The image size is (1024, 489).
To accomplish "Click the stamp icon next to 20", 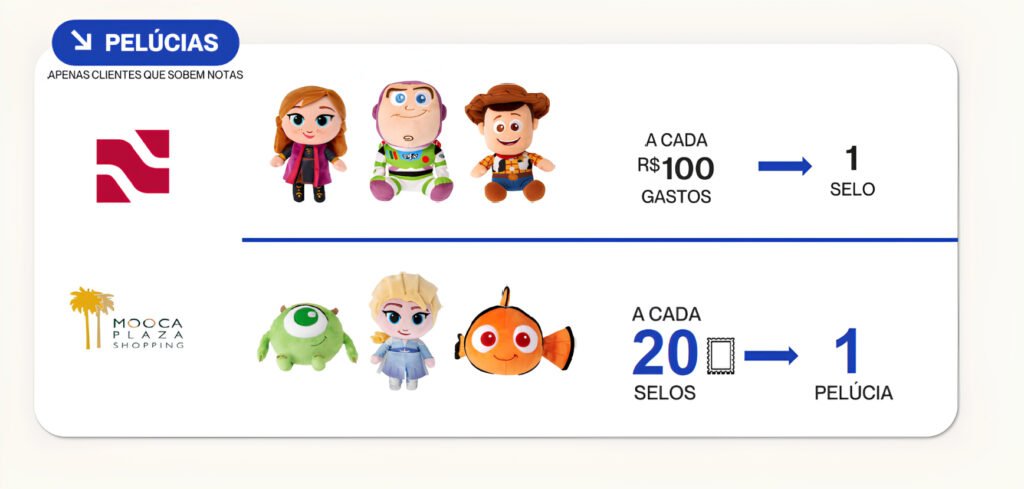I will 720,356.
